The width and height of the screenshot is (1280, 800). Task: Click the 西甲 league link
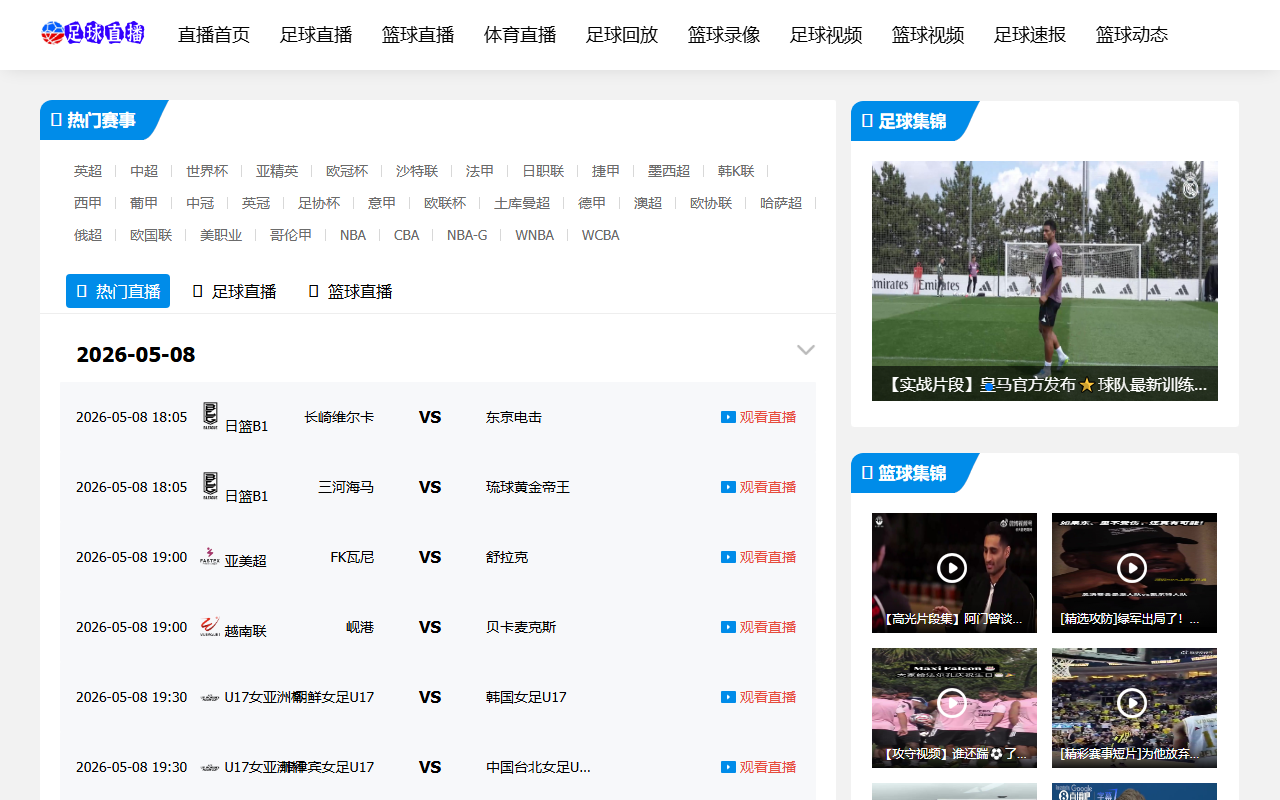pos(88,203)
